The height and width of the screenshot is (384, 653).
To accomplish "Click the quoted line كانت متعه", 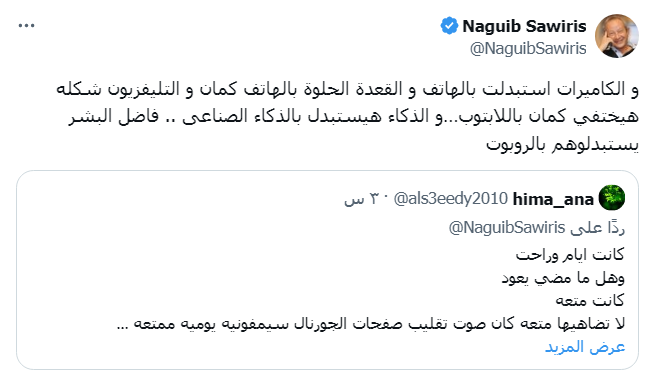I will click(590, 300).
